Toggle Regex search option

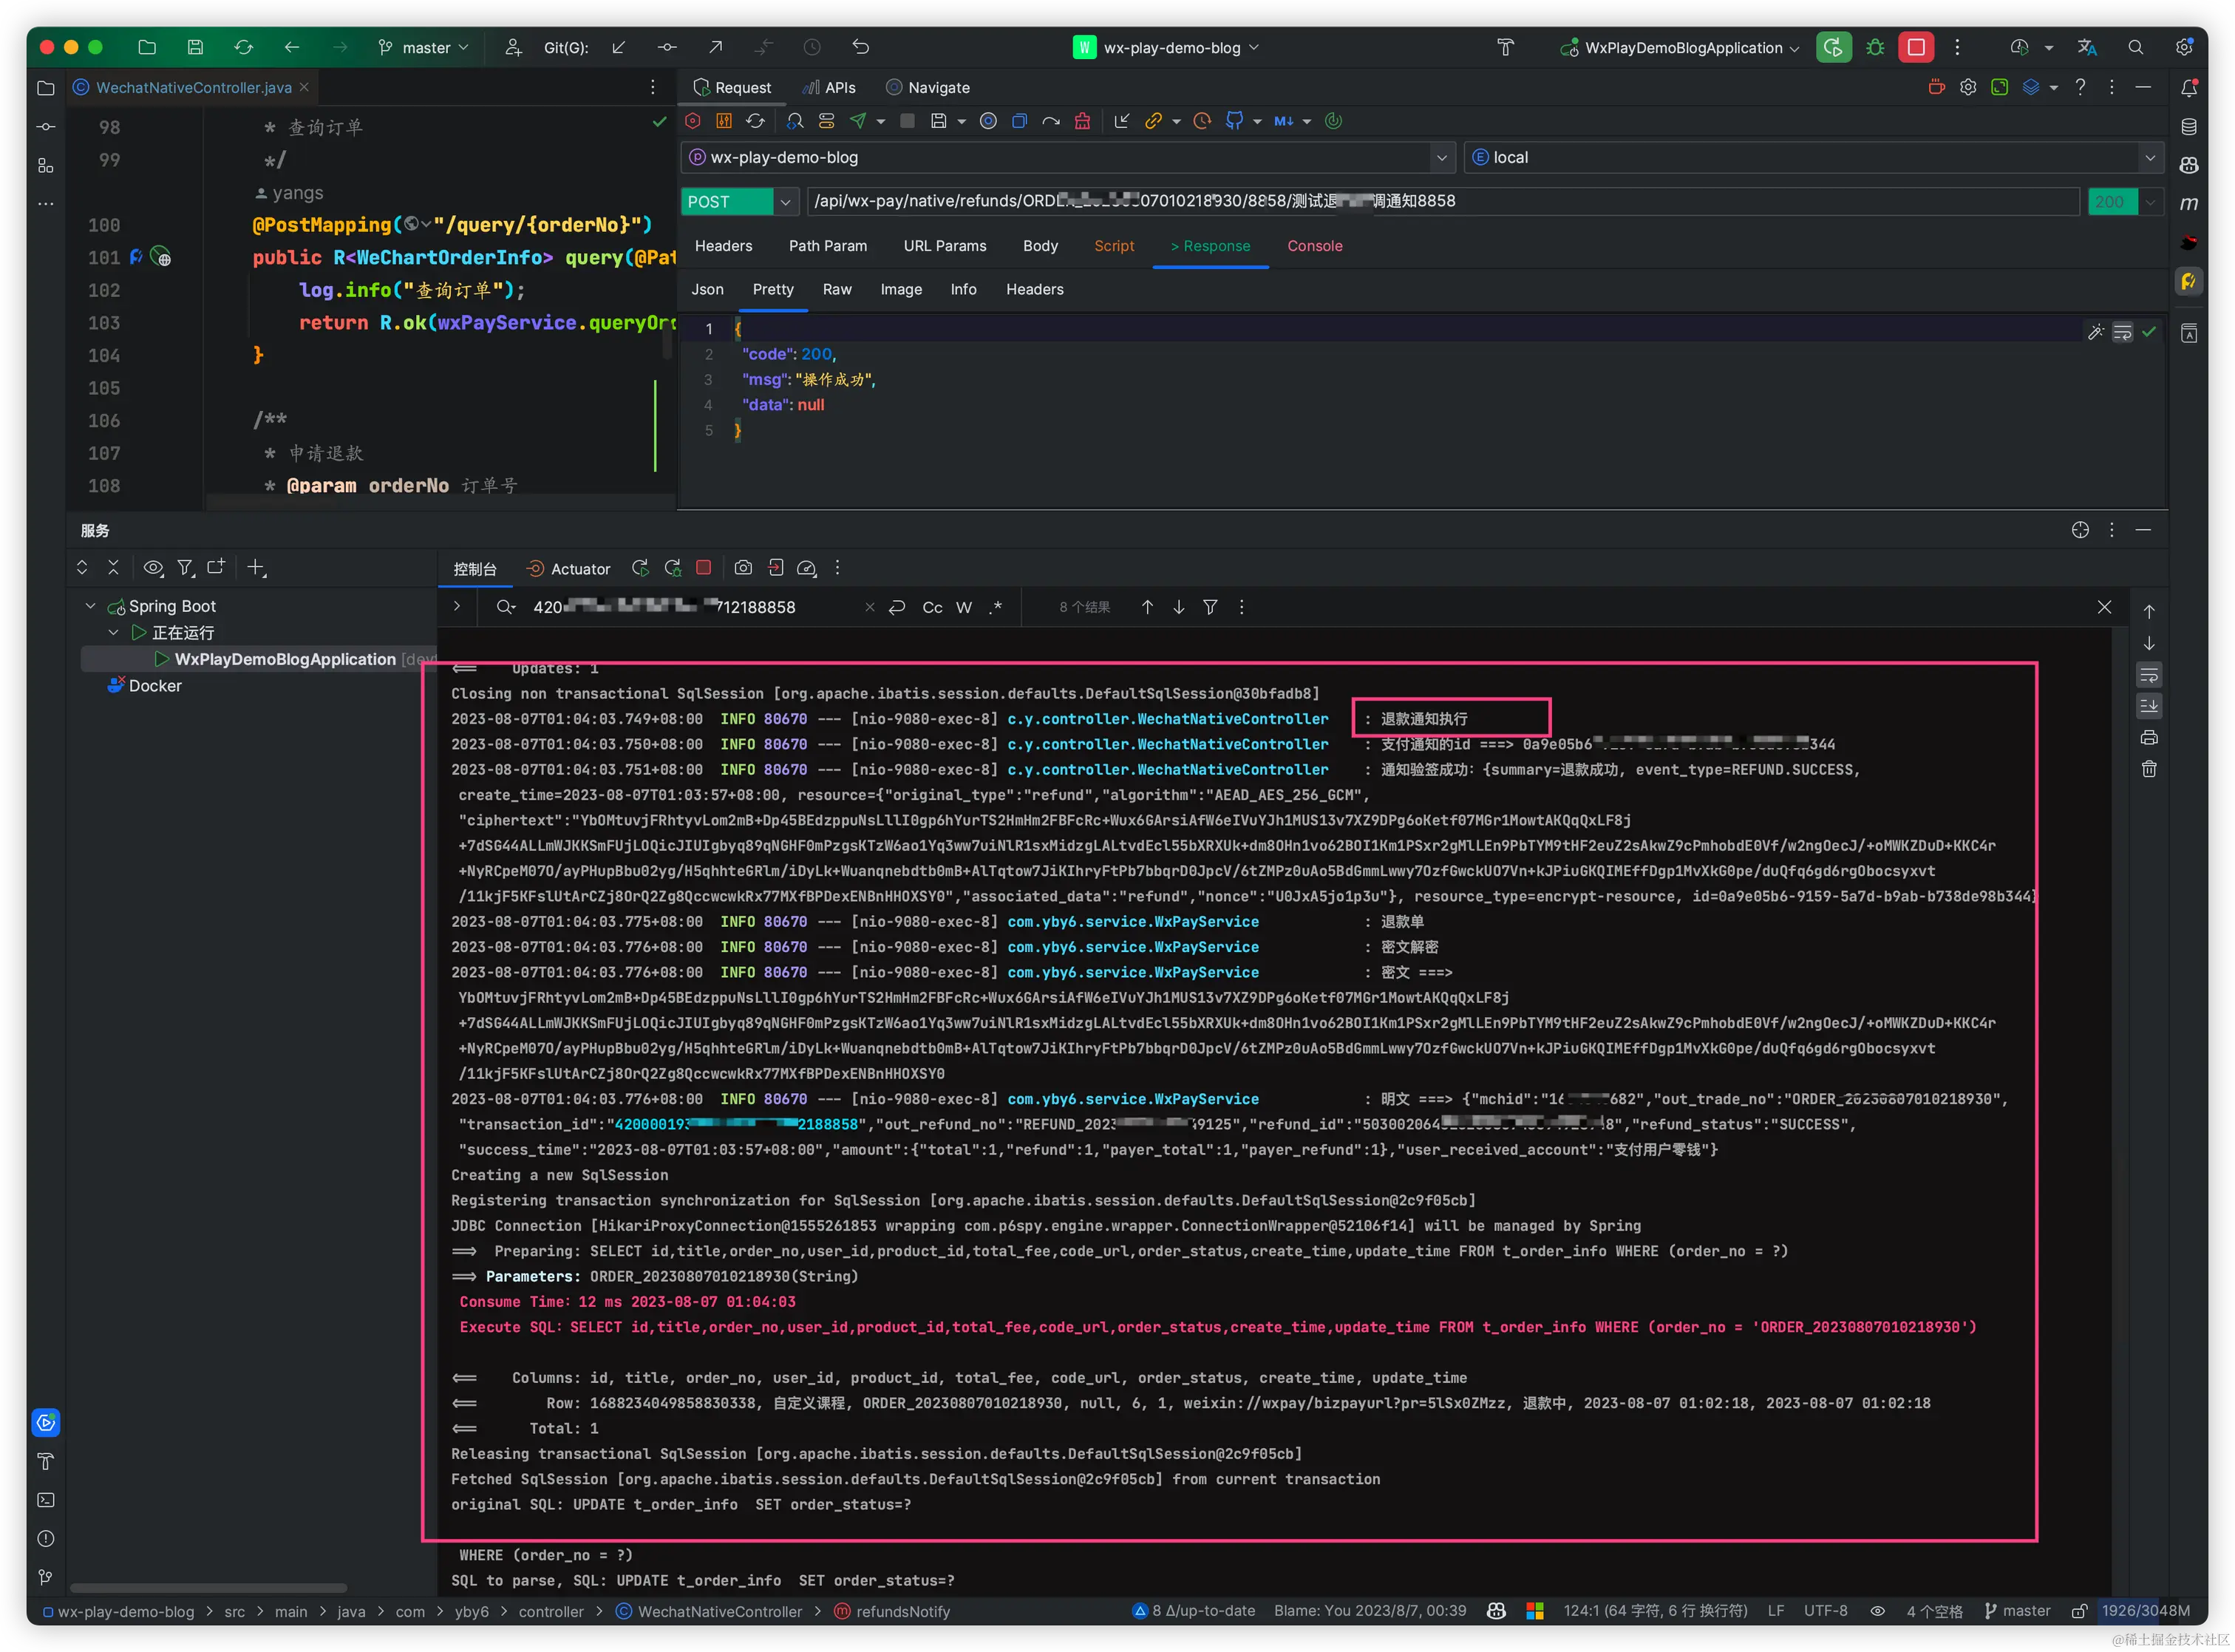coord(995,607)
